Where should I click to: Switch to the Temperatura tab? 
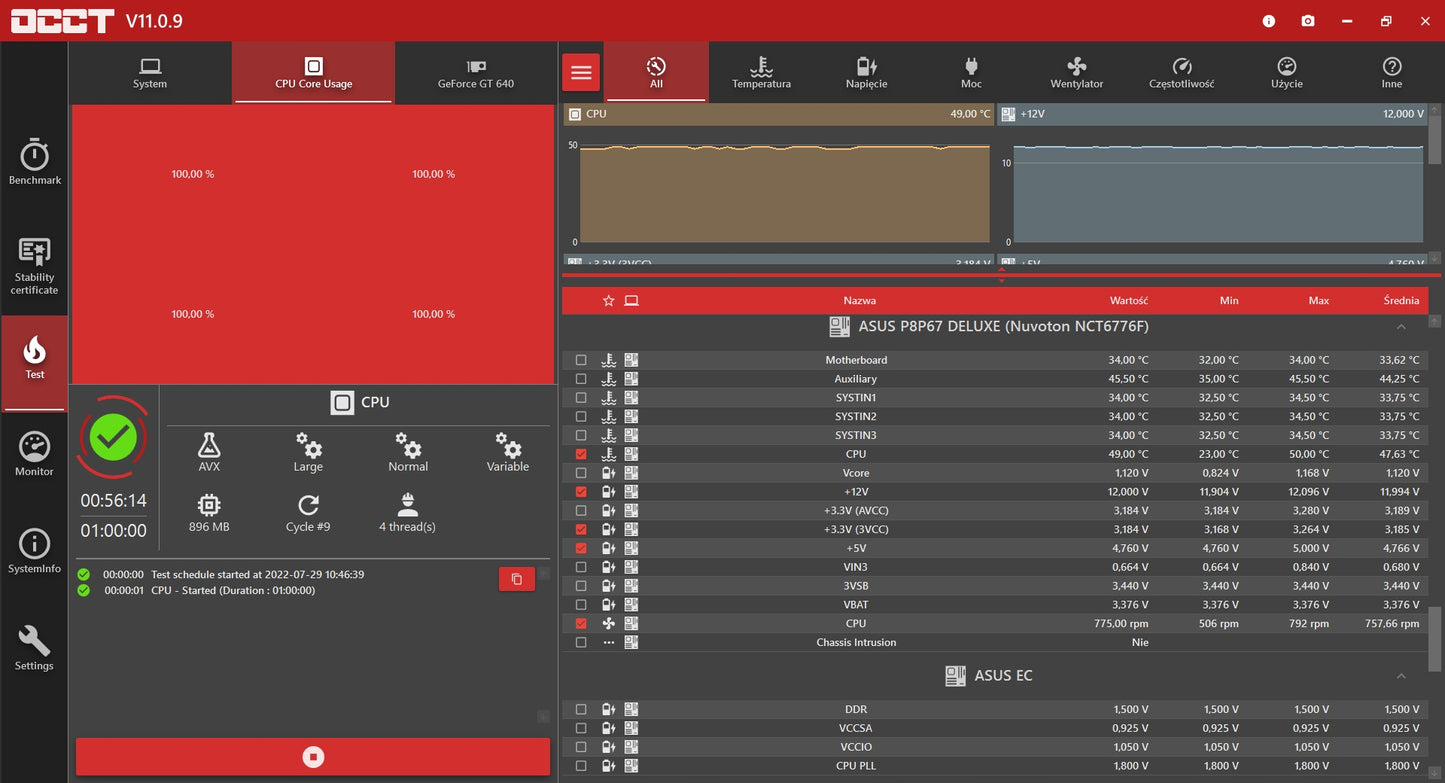click(x=761, y=72)
